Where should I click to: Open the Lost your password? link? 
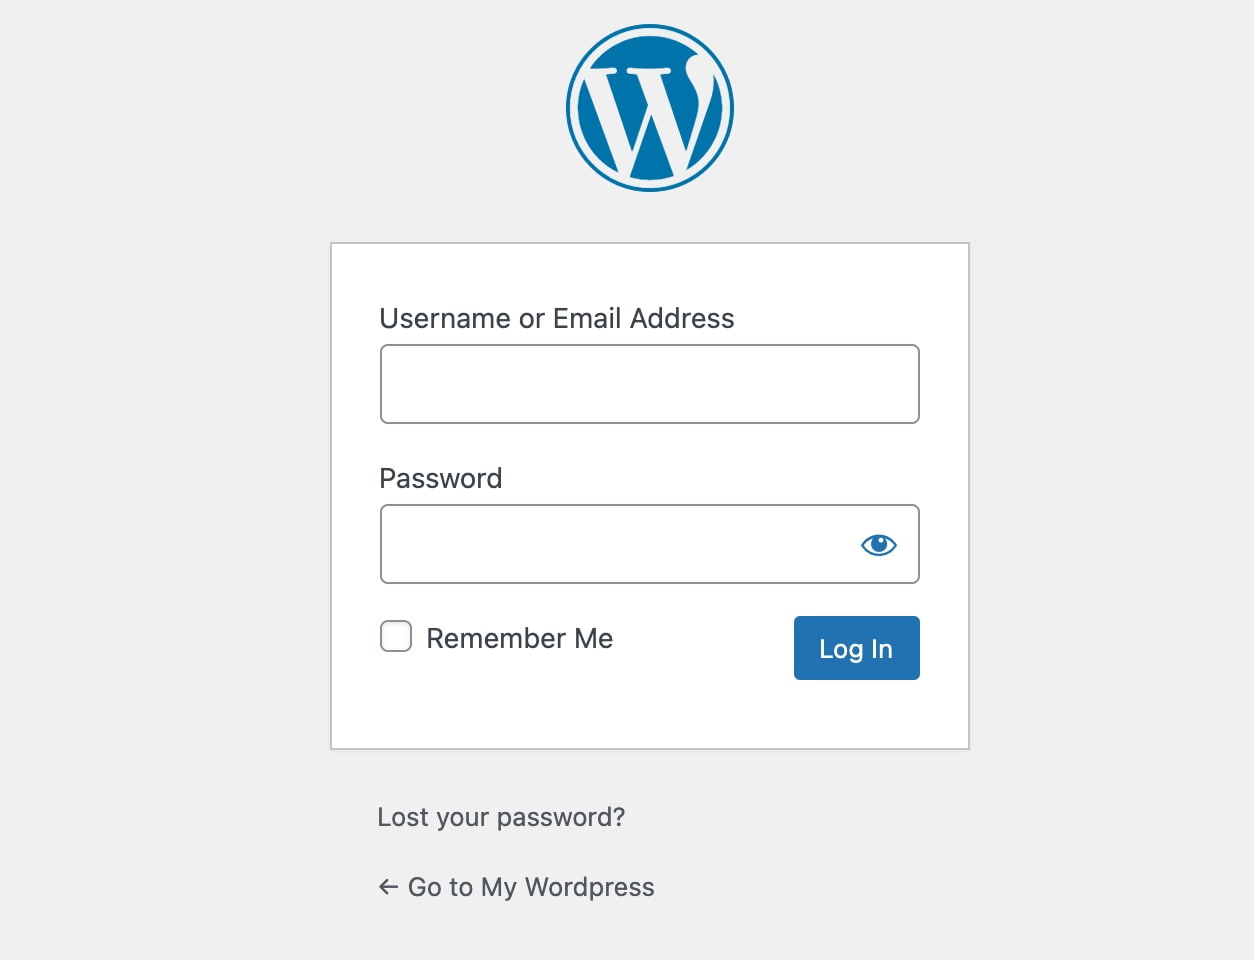[x=501, y=817]
